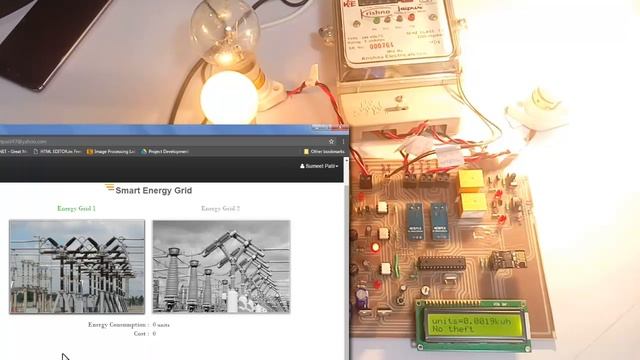Click the Energy Consumption 0 units text

129,325
